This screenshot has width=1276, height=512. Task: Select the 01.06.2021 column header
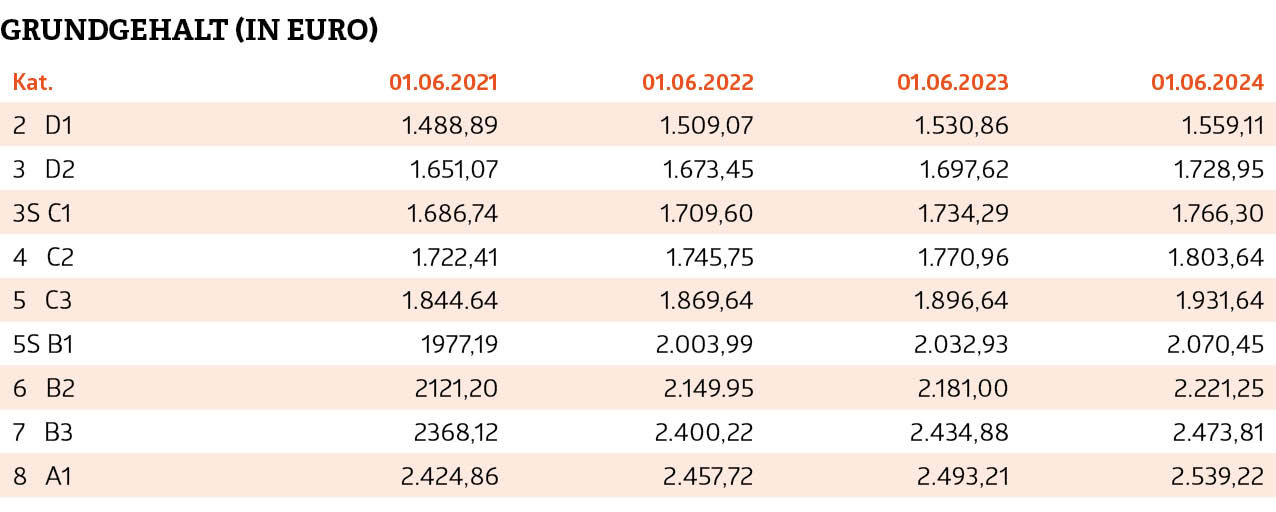pos(443,82)
